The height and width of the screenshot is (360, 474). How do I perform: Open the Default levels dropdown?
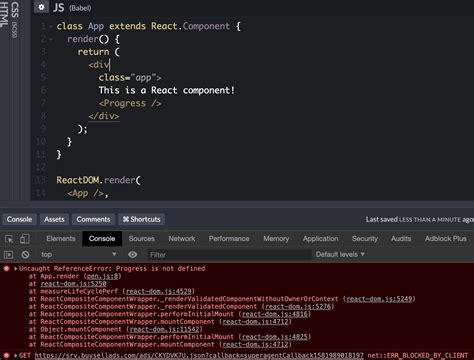pyautogui.click(x=340, y=254)
